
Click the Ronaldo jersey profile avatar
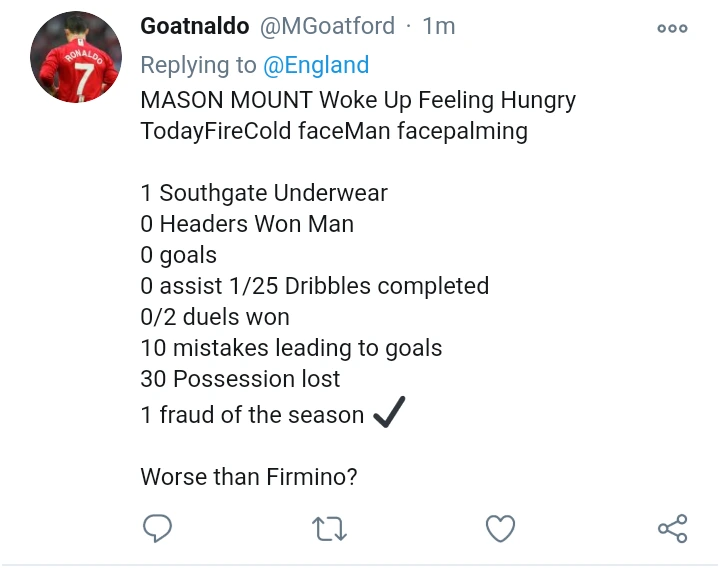76,58
